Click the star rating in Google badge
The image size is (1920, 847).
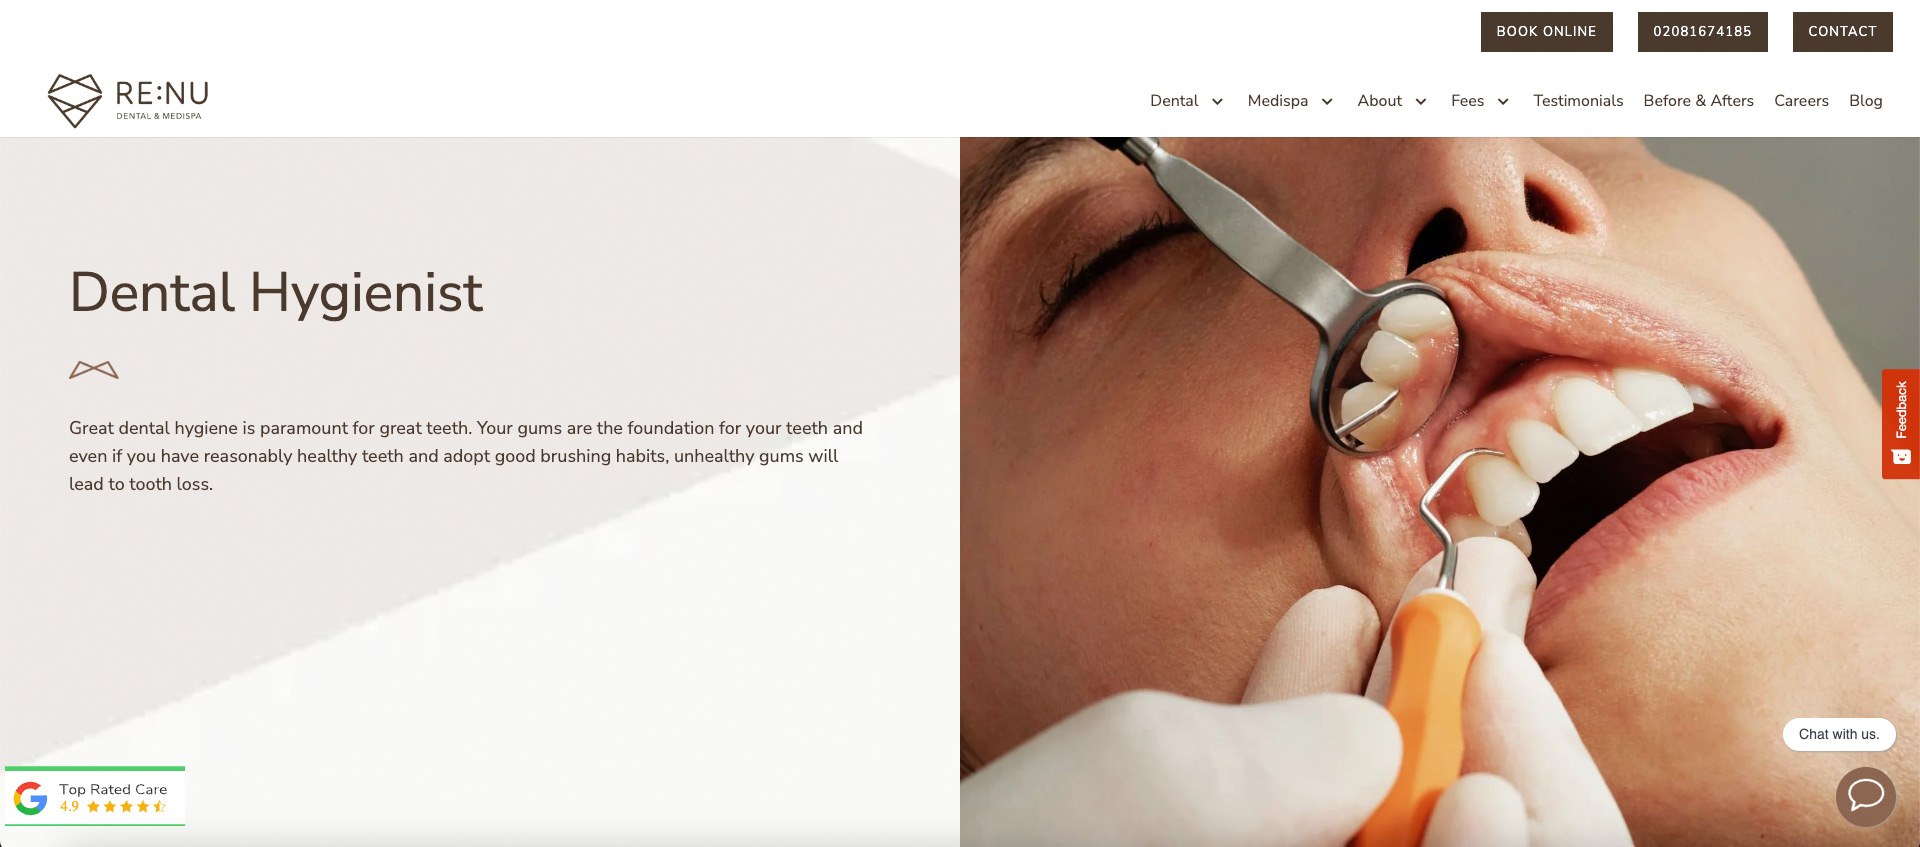[x=126, y=807]
